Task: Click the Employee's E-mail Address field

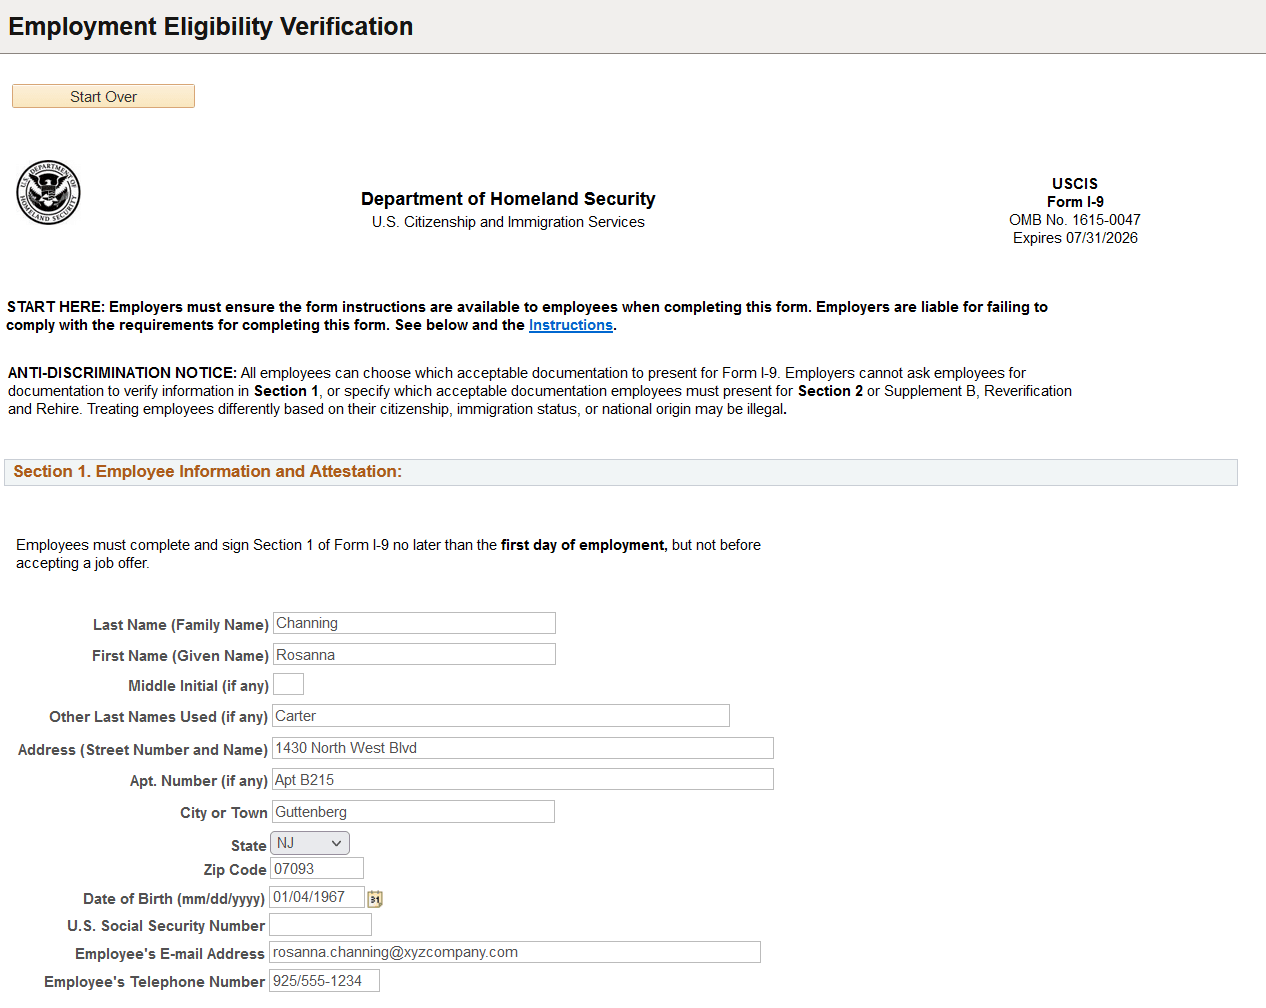Action: pos(515,951)
